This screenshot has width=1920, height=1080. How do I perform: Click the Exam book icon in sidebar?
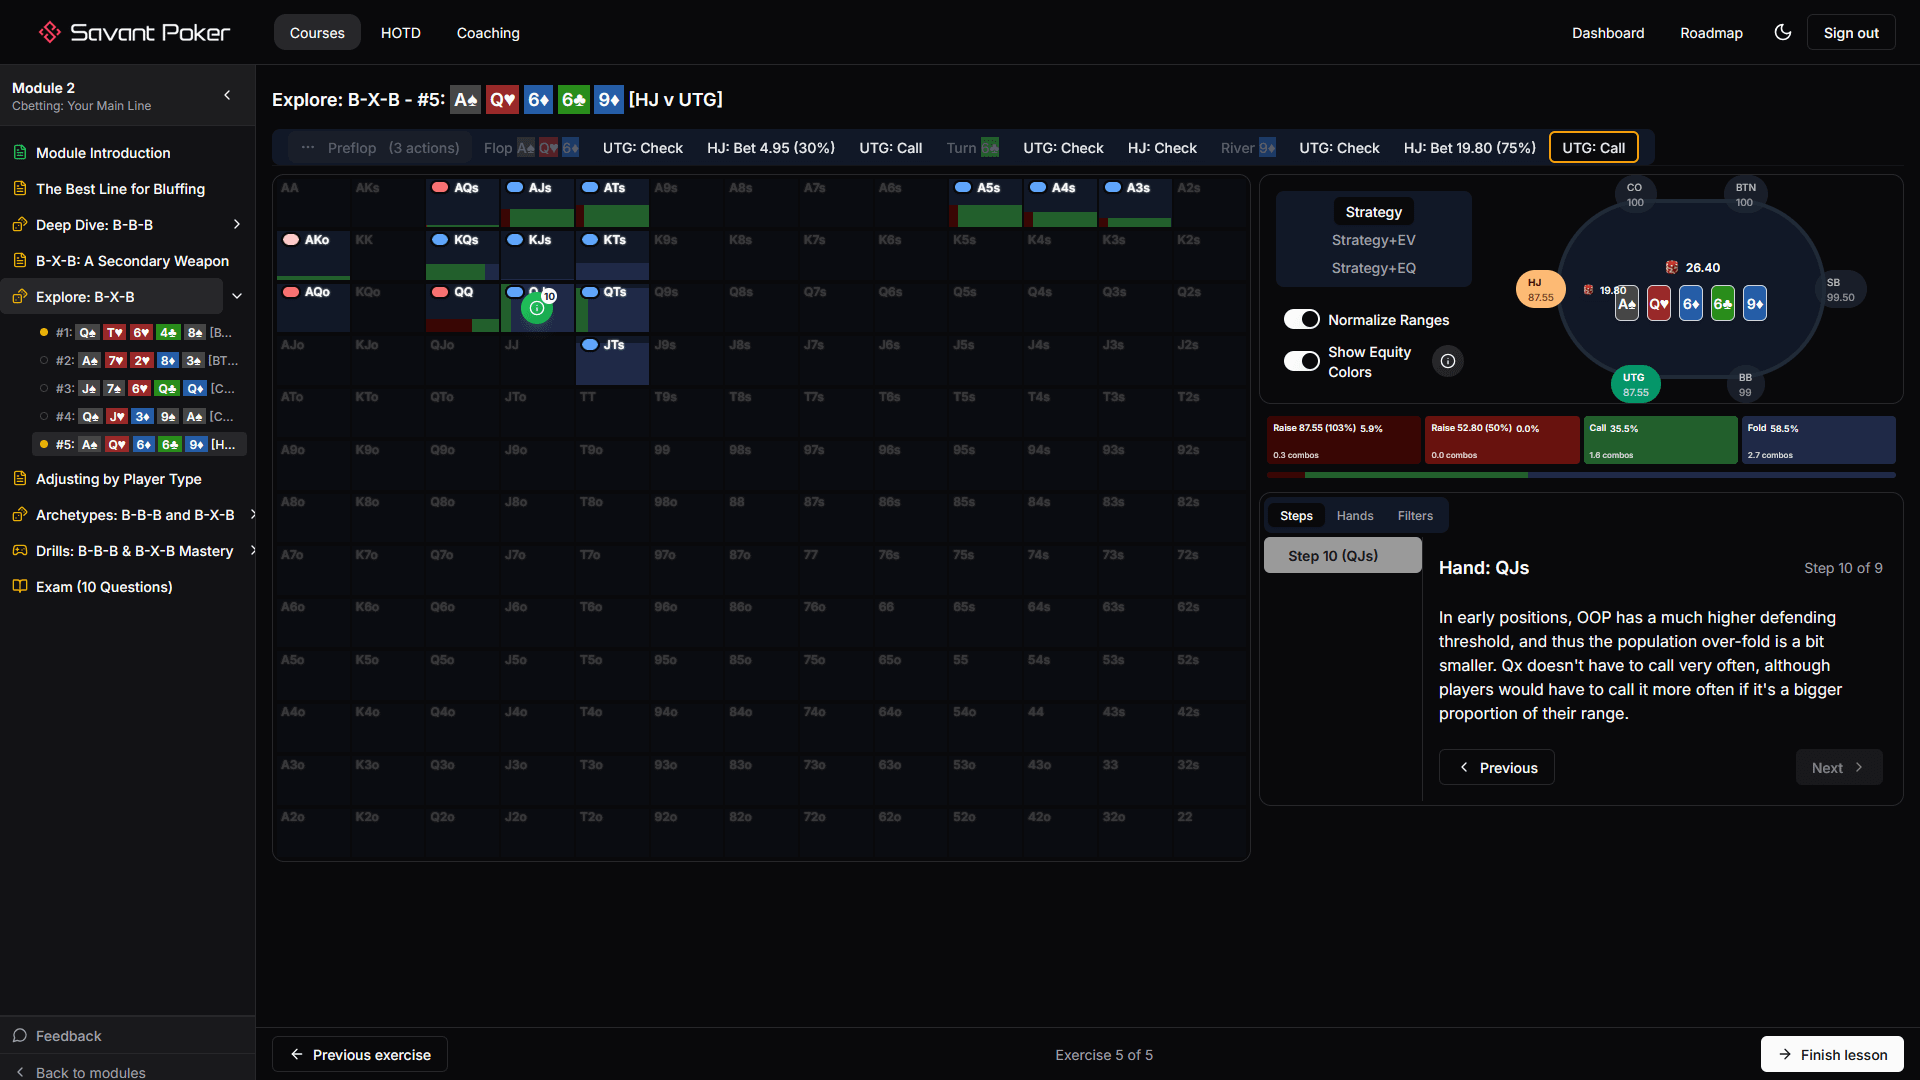tap(20, 587)
